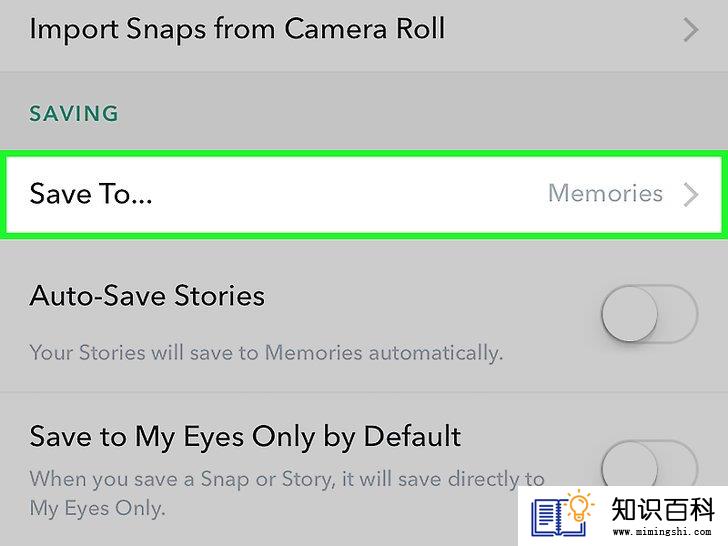728x546 pixels.
Task: Click the Import Snaps label text
Action: [237, 29]
